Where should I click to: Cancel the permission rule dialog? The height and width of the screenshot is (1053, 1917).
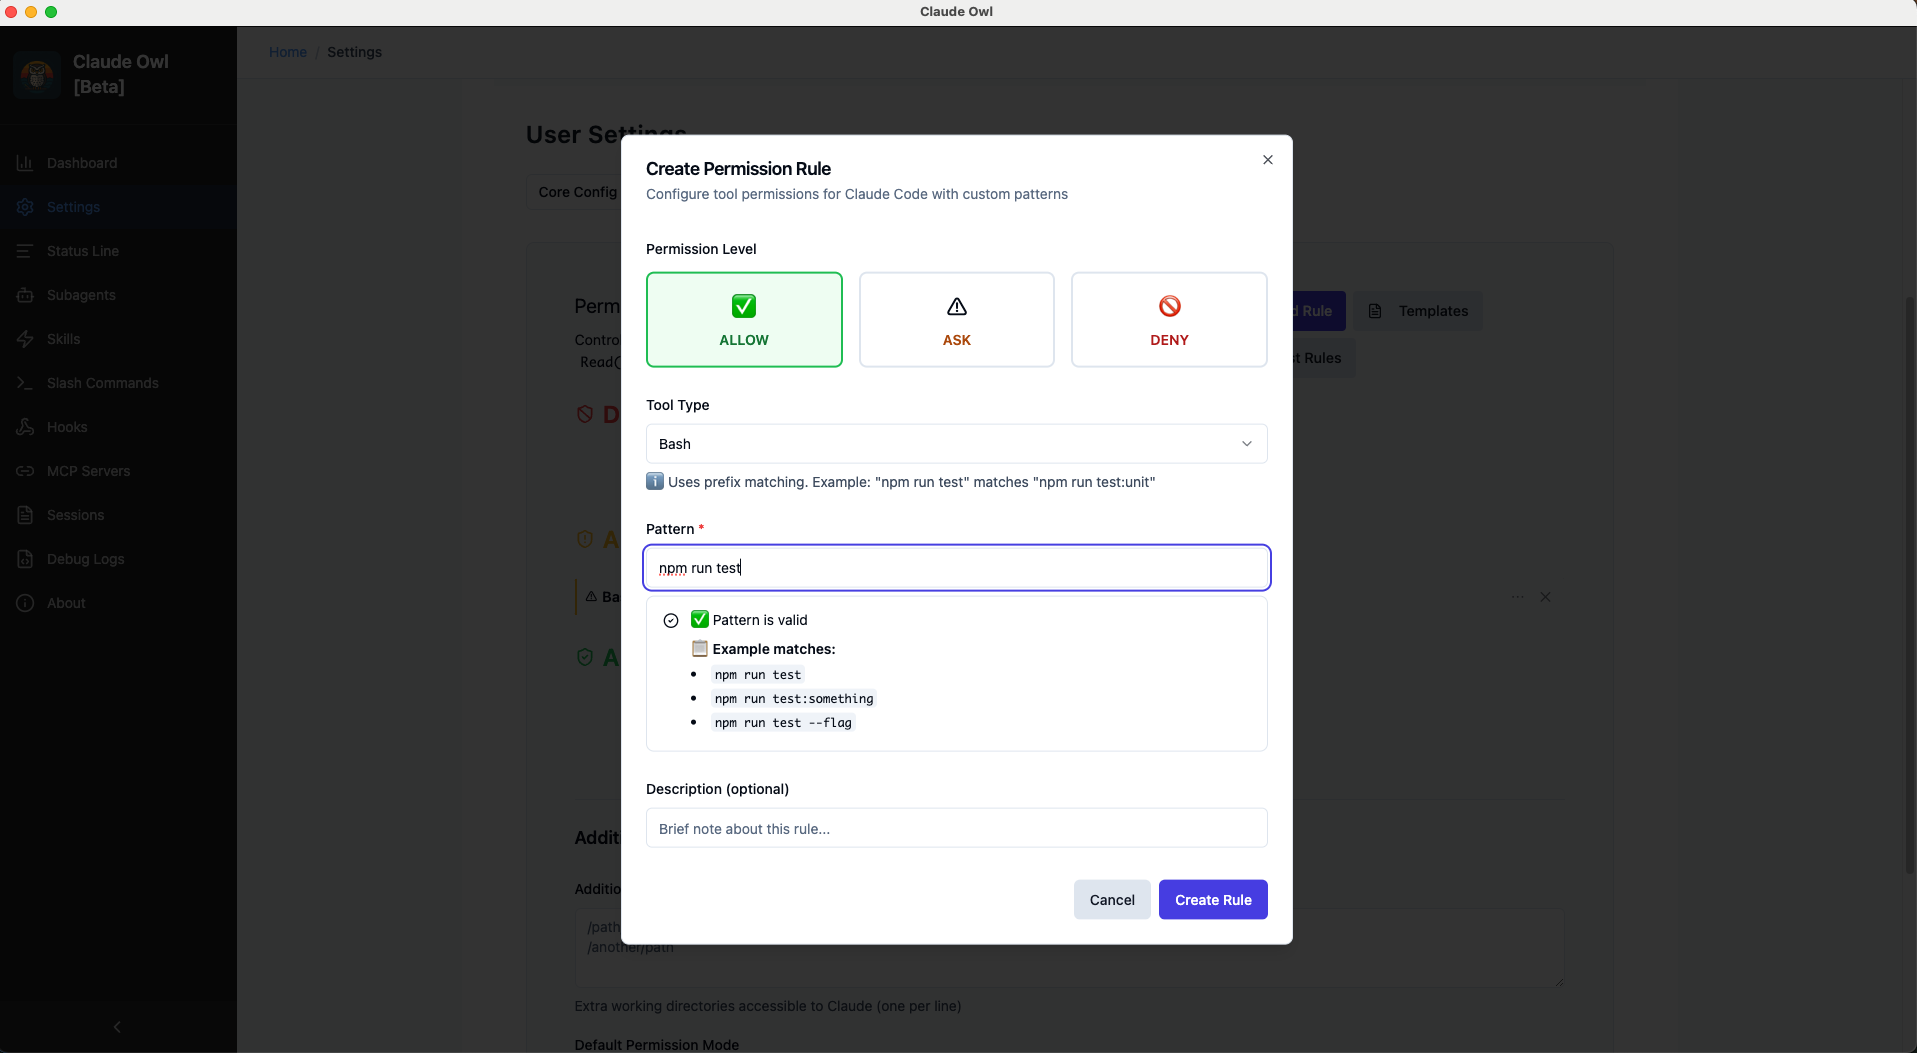pyautogui.click(x=1111, y=899)
